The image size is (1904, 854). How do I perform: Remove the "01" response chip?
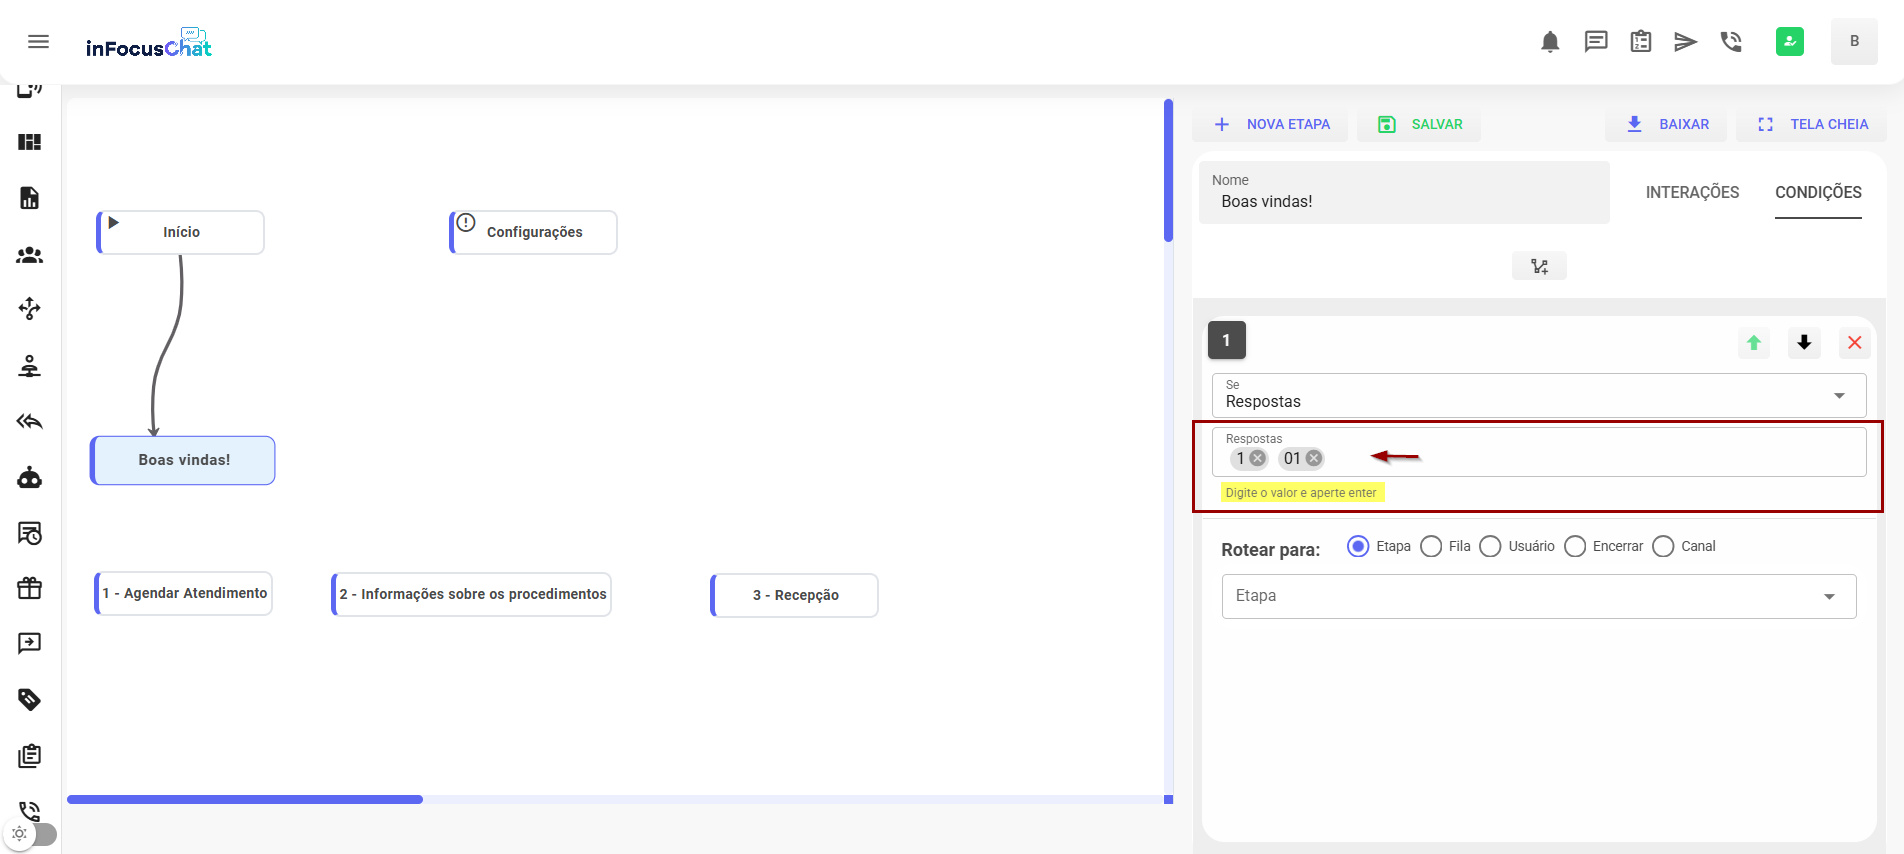pos(1314,459)
